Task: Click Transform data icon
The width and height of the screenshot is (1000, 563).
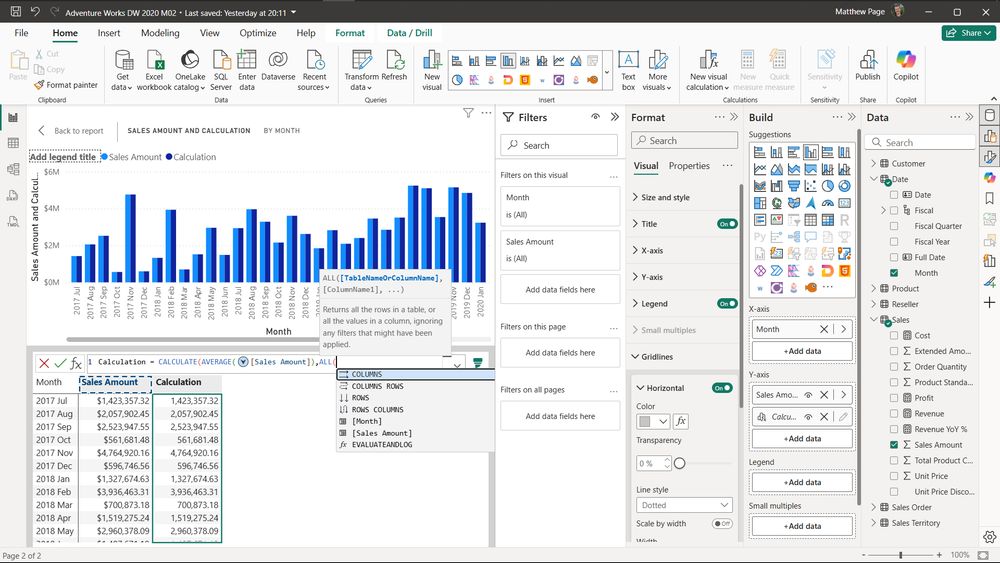Action: (361, 61)
